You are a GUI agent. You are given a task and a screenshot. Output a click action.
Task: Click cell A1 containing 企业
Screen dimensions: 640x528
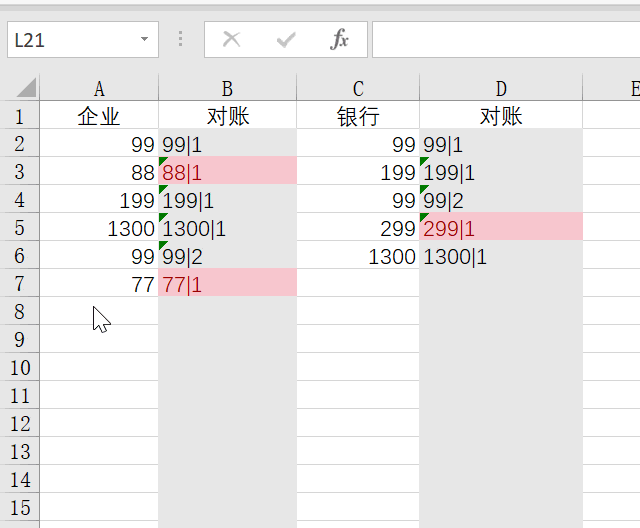[99, 115]
